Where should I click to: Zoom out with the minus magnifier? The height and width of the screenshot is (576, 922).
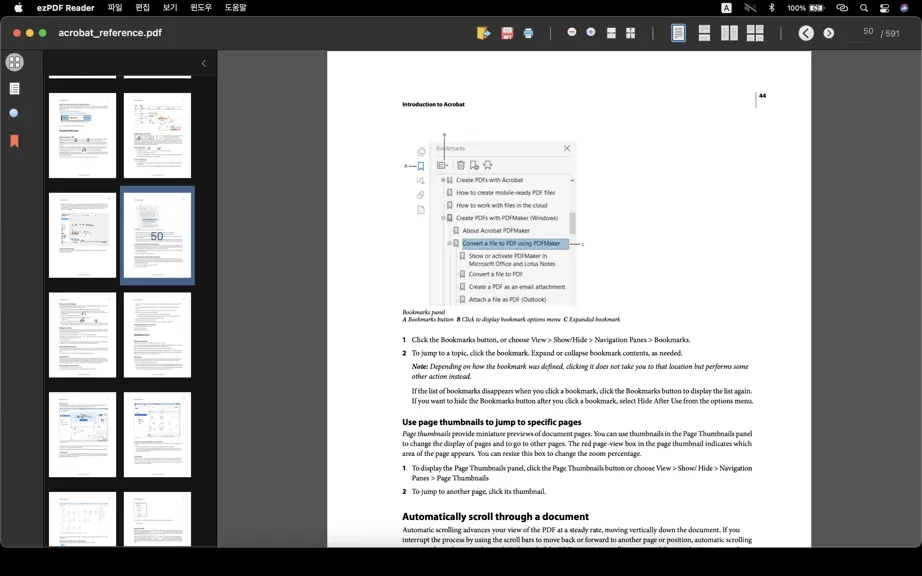point(572,32)
